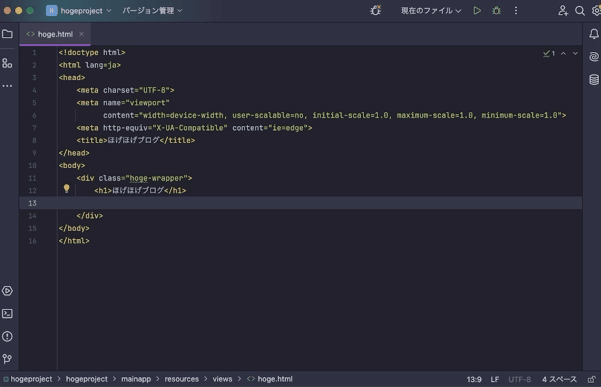Click the closing </html> tag
This screenshot has width=601, height=387.
coord(74,241)
